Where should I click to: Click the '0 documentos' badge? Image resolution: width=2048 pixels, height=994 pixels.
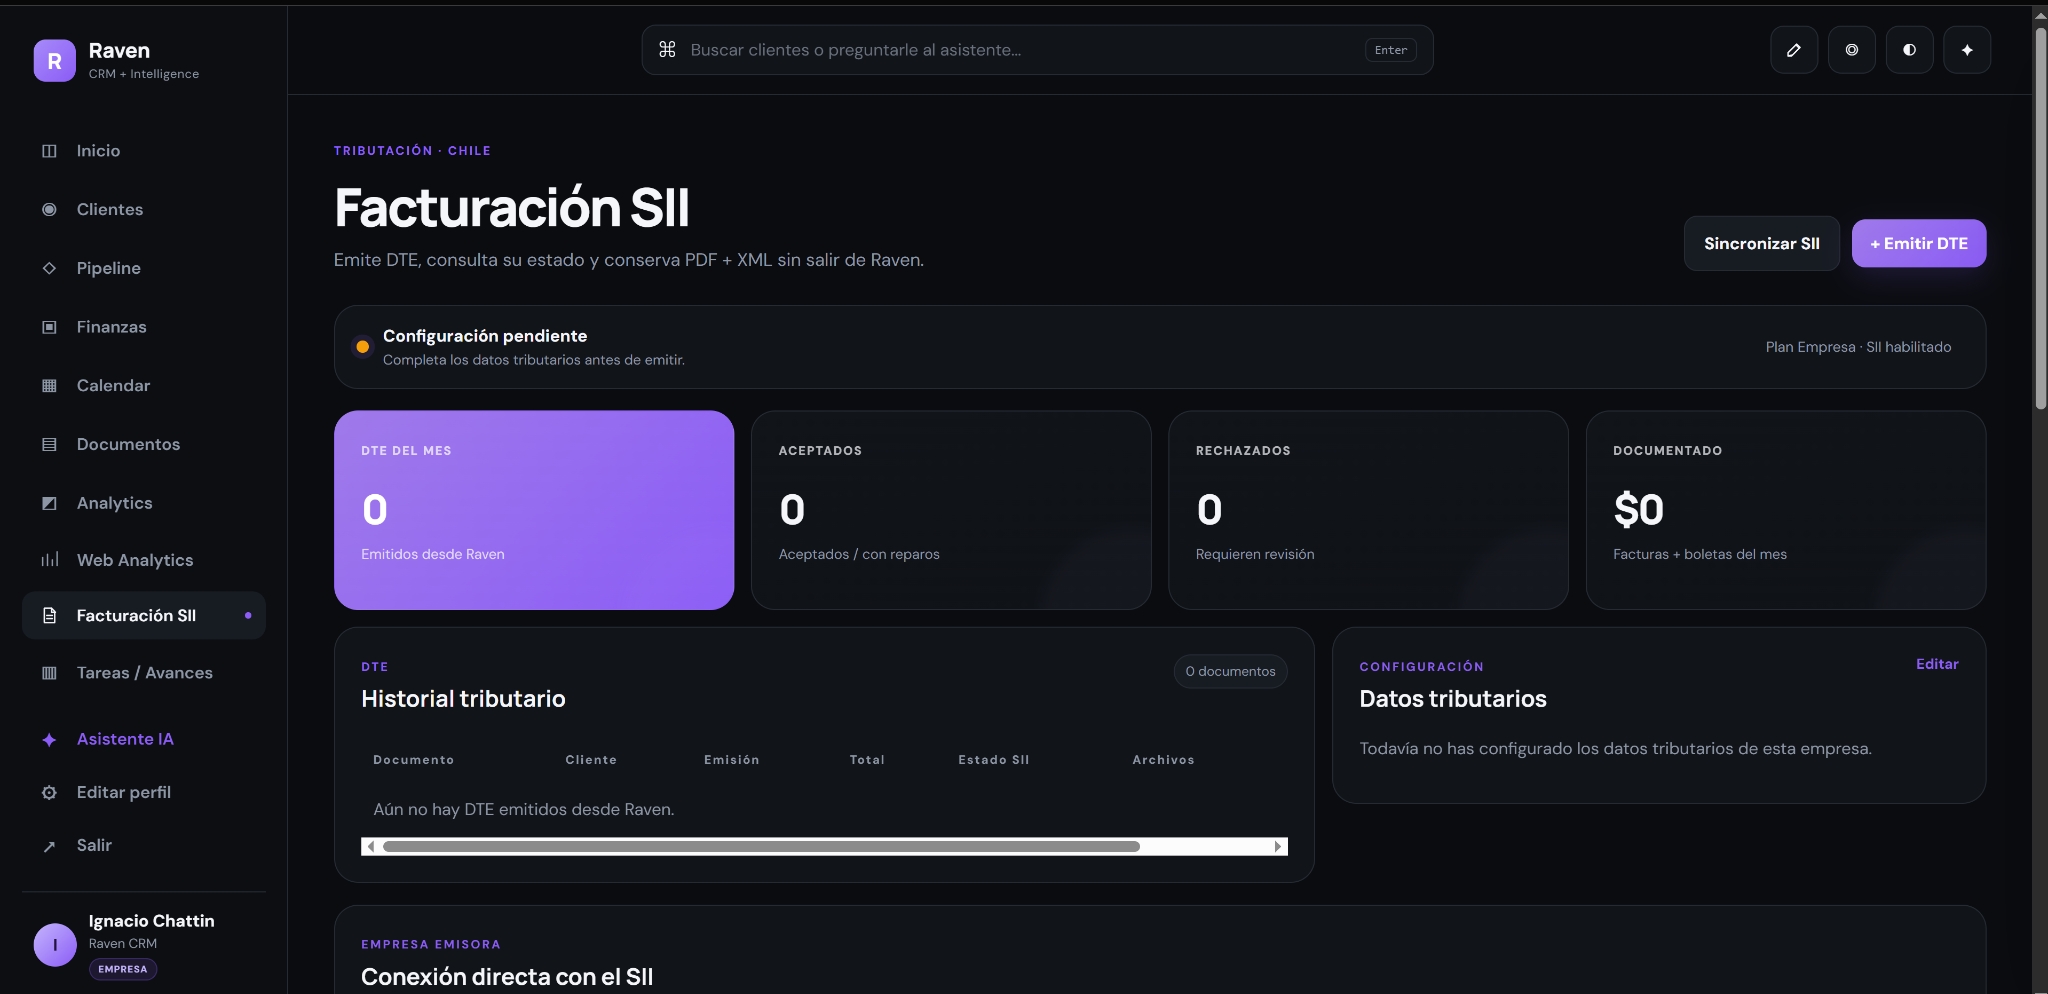1230,672
